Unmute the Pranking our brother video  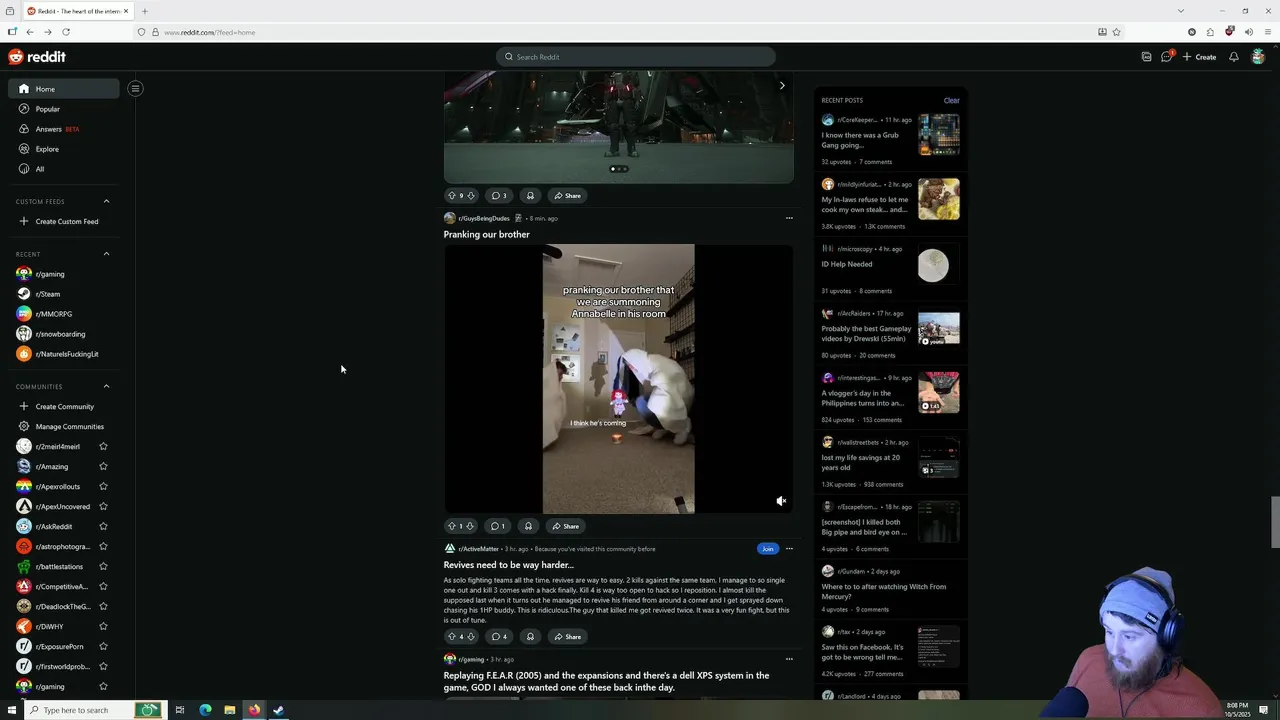pos(781,501)
